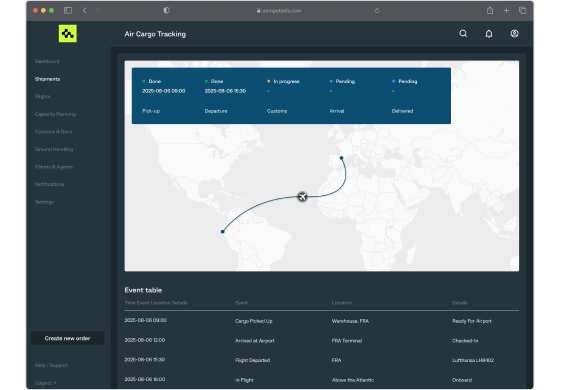The width and height of the screenshot is (561, 390).
Task: Open the user profile icon
Action: [514, 34]
